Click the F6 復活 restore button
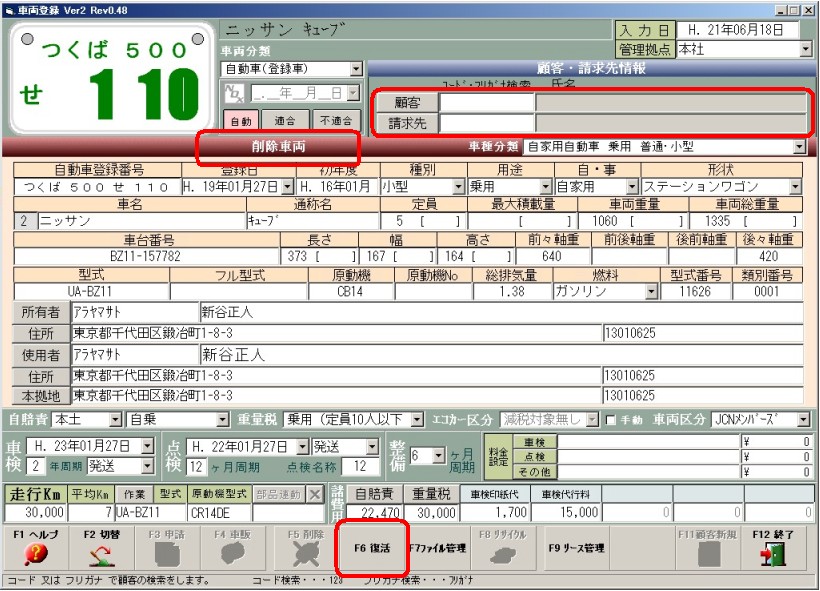This screenshot has height=591, width=820. [372, 548]
